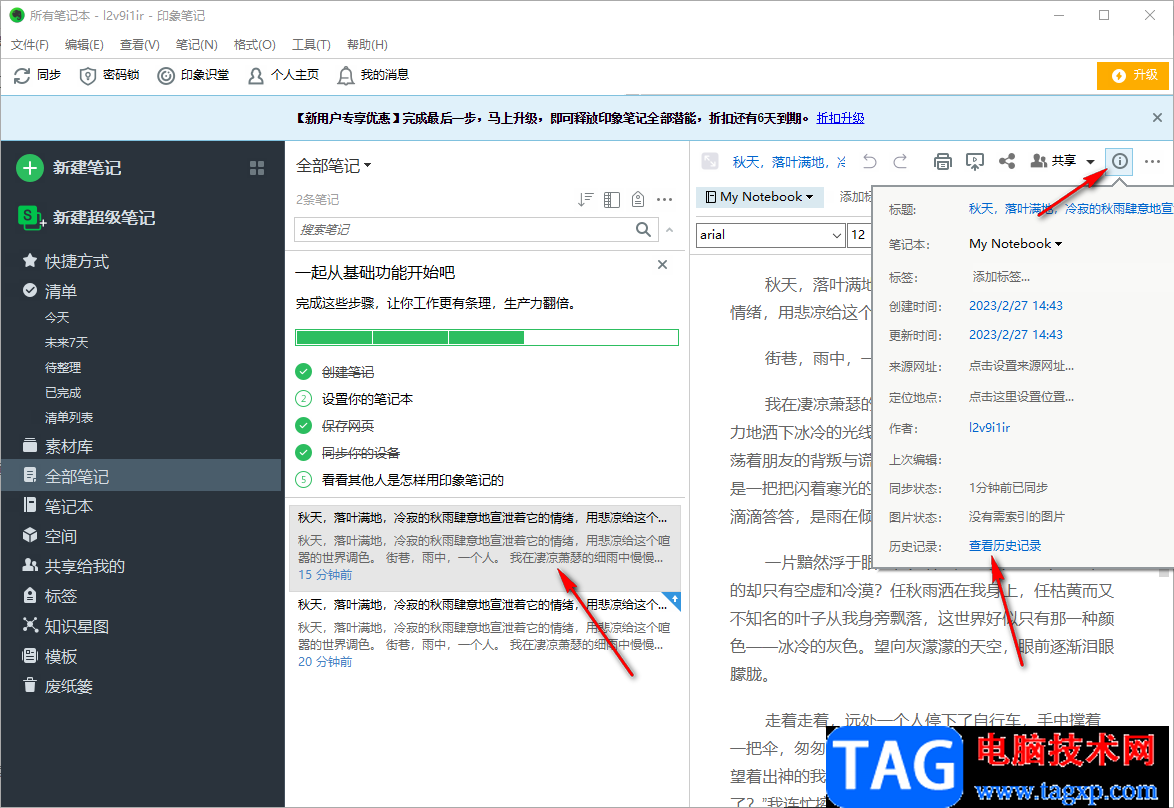Expand the Share dropdown arrow

[1090, 162]
